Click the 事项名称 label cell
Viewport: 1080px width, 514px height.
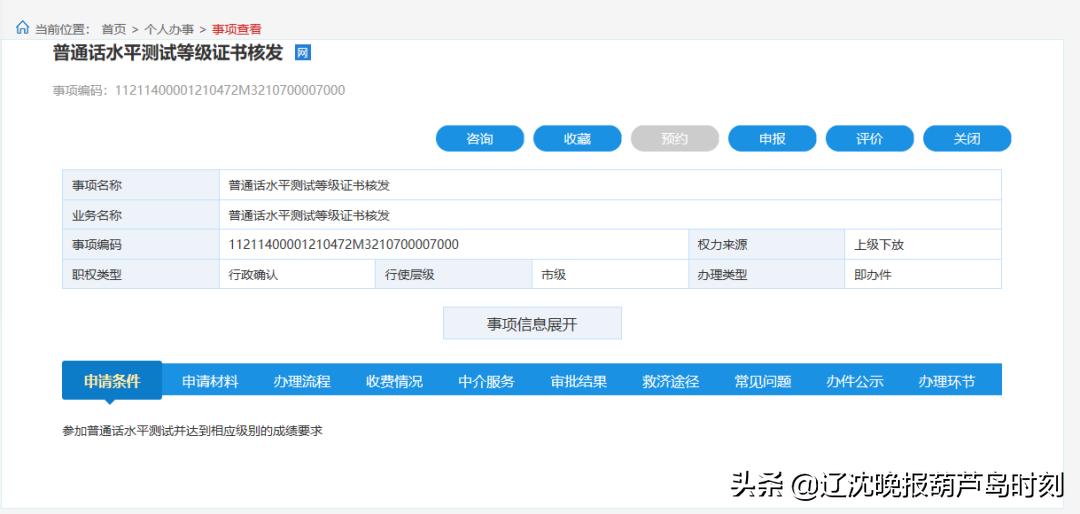click(141, 185)
